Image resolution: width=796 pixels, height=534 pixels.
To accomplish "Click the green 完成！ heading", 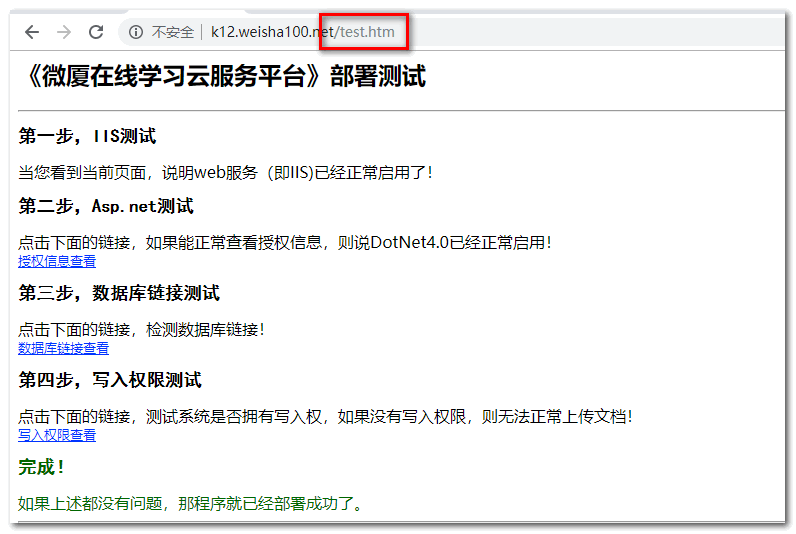I will pos(42,466).
